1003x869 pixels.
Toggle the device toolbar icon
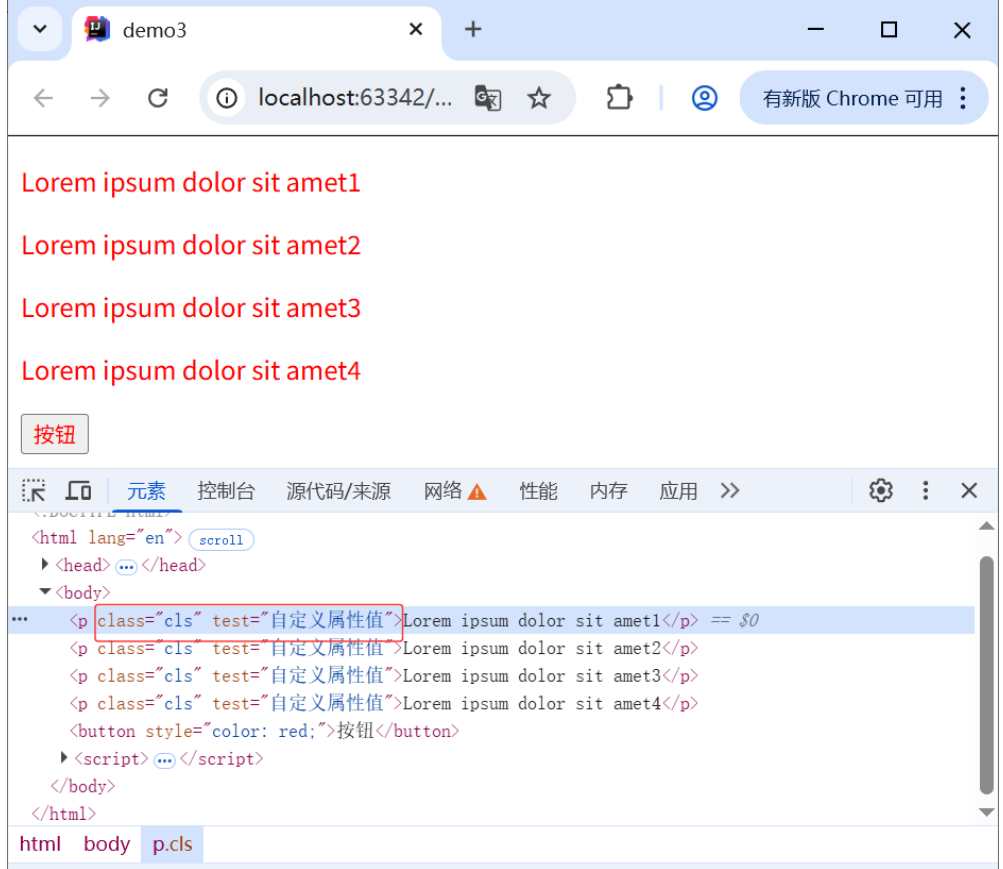[x=79, y=491]
